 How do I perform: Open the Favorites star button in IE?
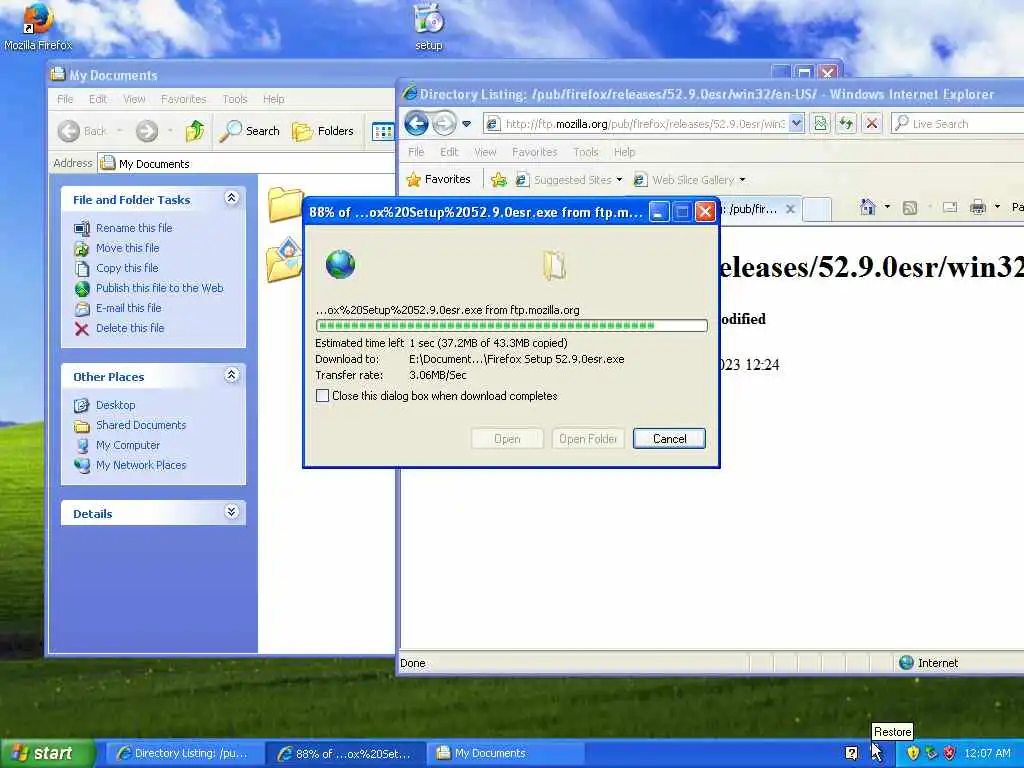(438, 179)
